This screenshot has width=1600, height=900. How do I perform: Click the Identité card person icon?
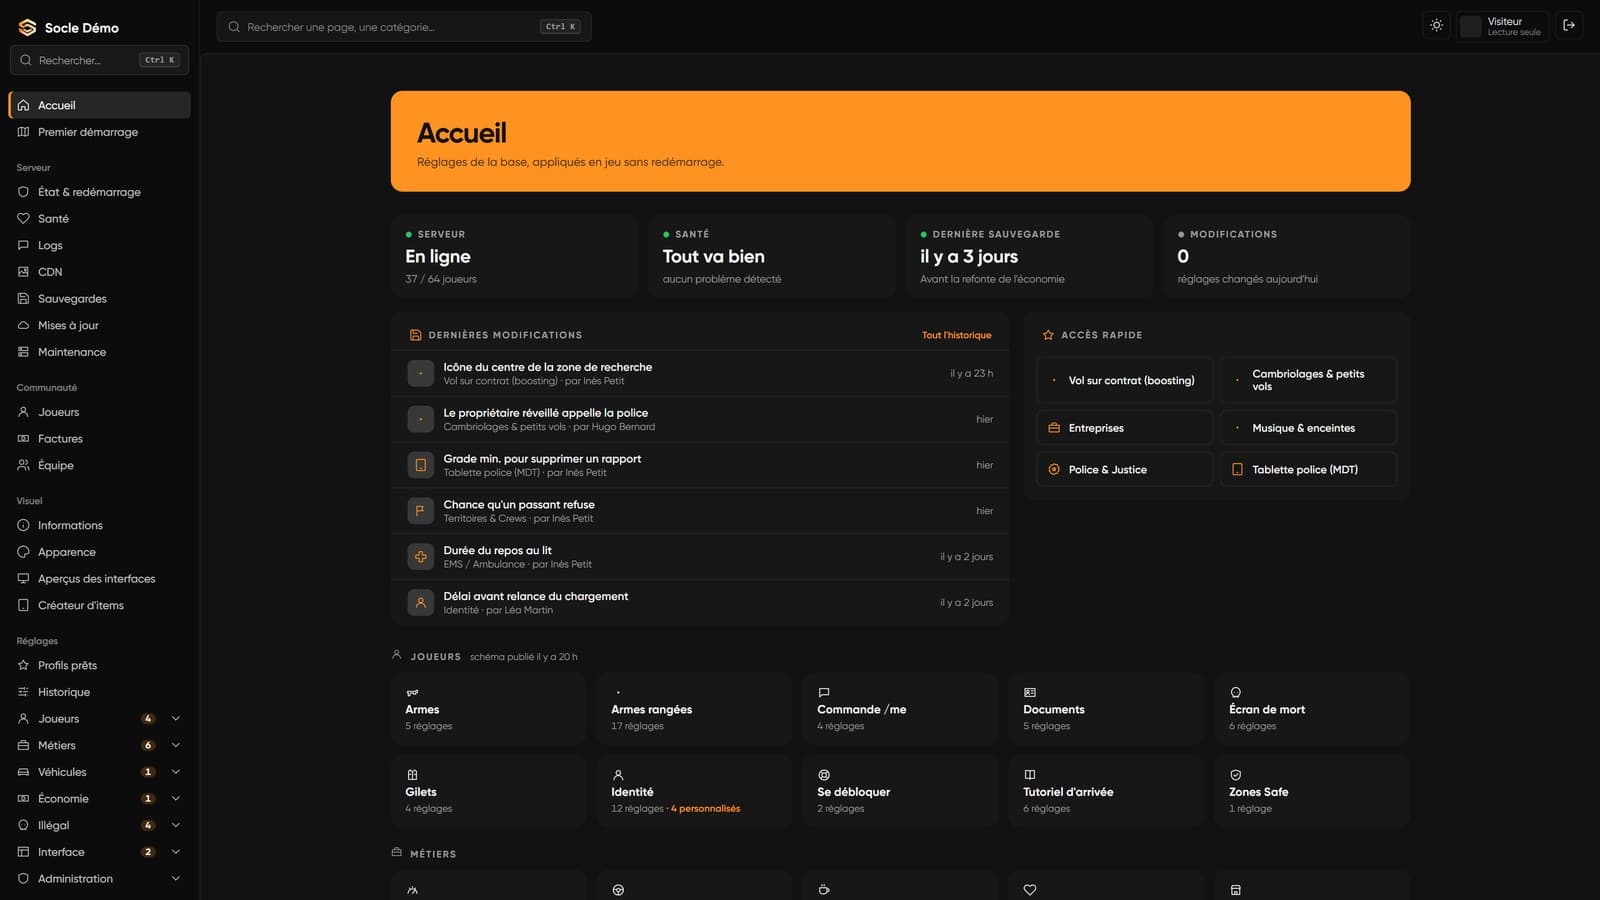(x=618, y=775)
